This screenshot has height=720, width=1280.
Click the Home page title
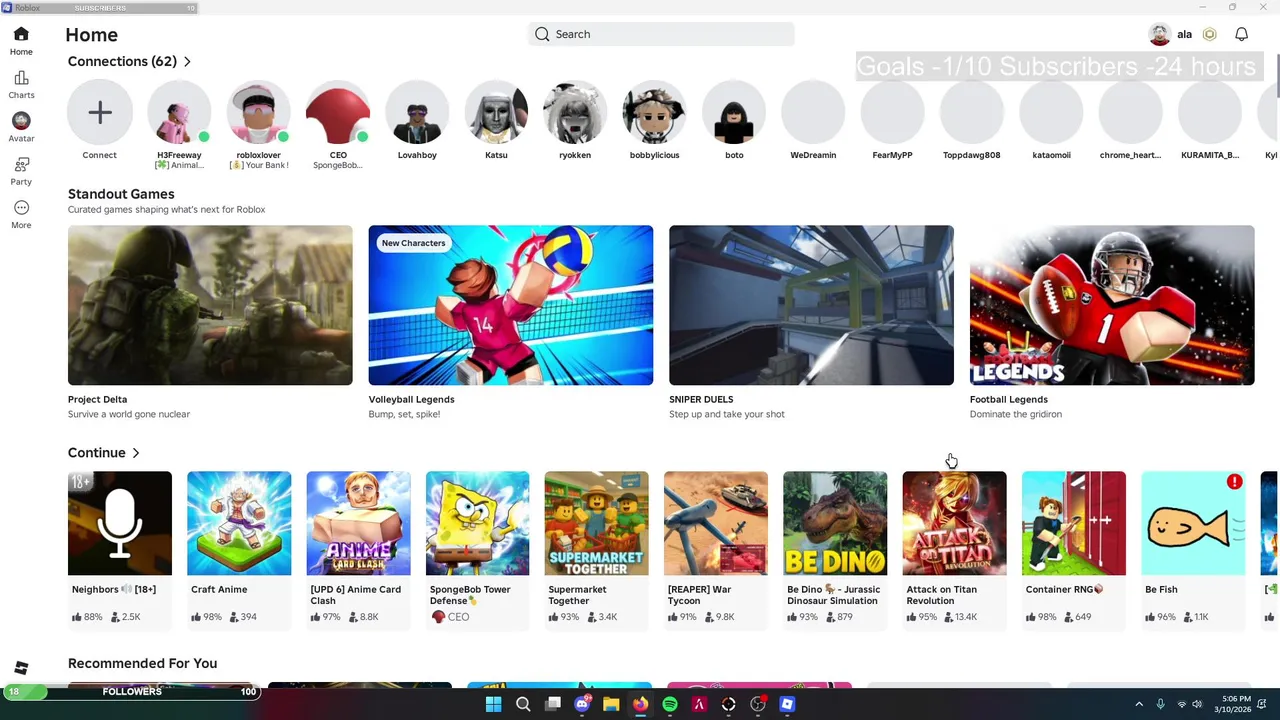coord(91,35)
